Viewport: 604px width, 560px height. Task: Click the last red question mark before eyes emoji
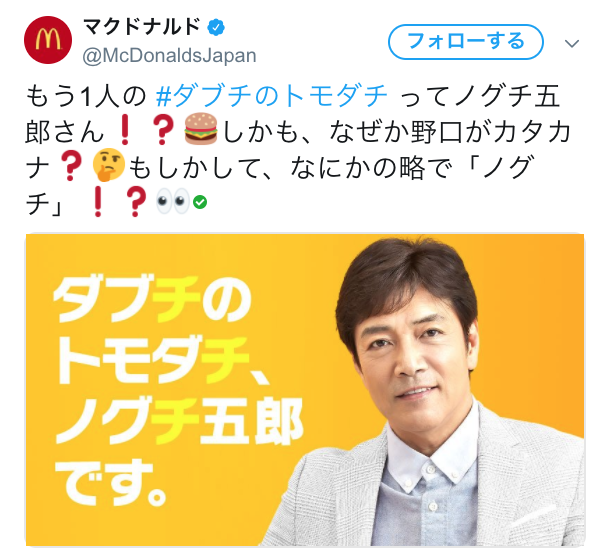[136, 201]
